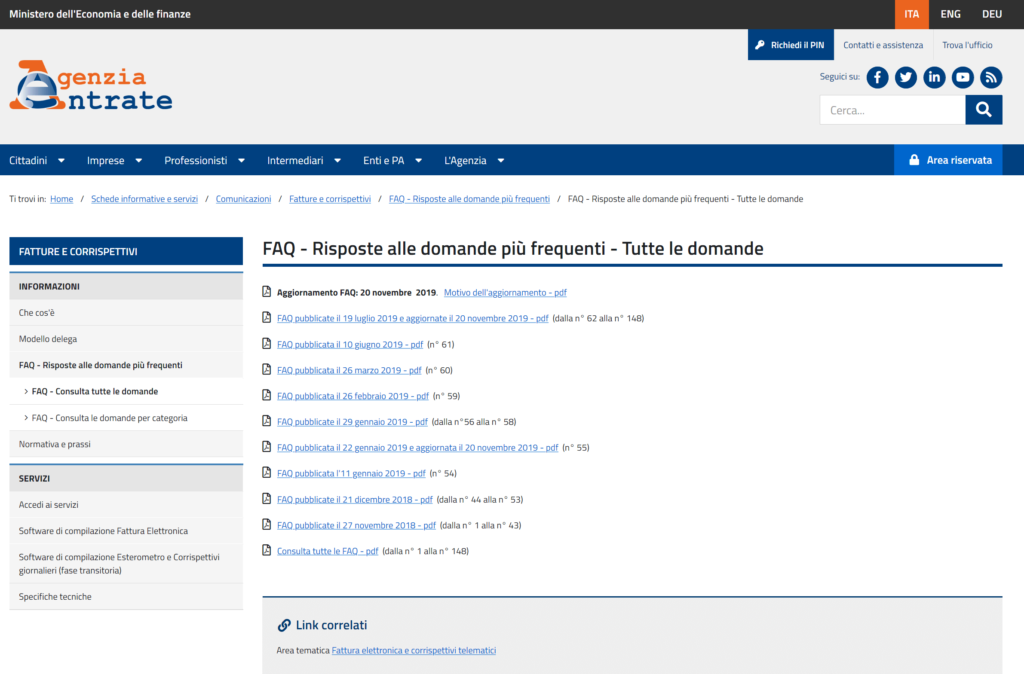The height and width of the screenshot is (674, 1024).
Task: Open Motivo dell'aggiornamento - pdf link
Action: point(505,293)
